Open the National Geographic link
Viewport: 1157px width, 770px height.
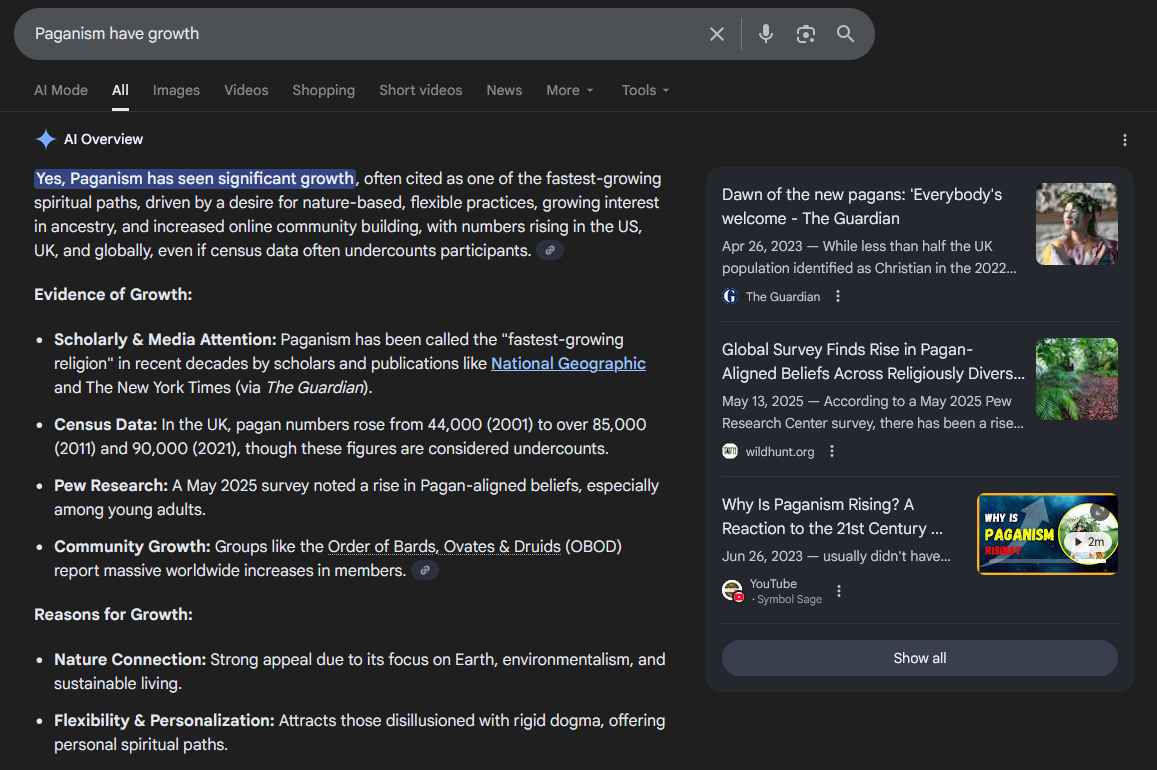(568, 364)
